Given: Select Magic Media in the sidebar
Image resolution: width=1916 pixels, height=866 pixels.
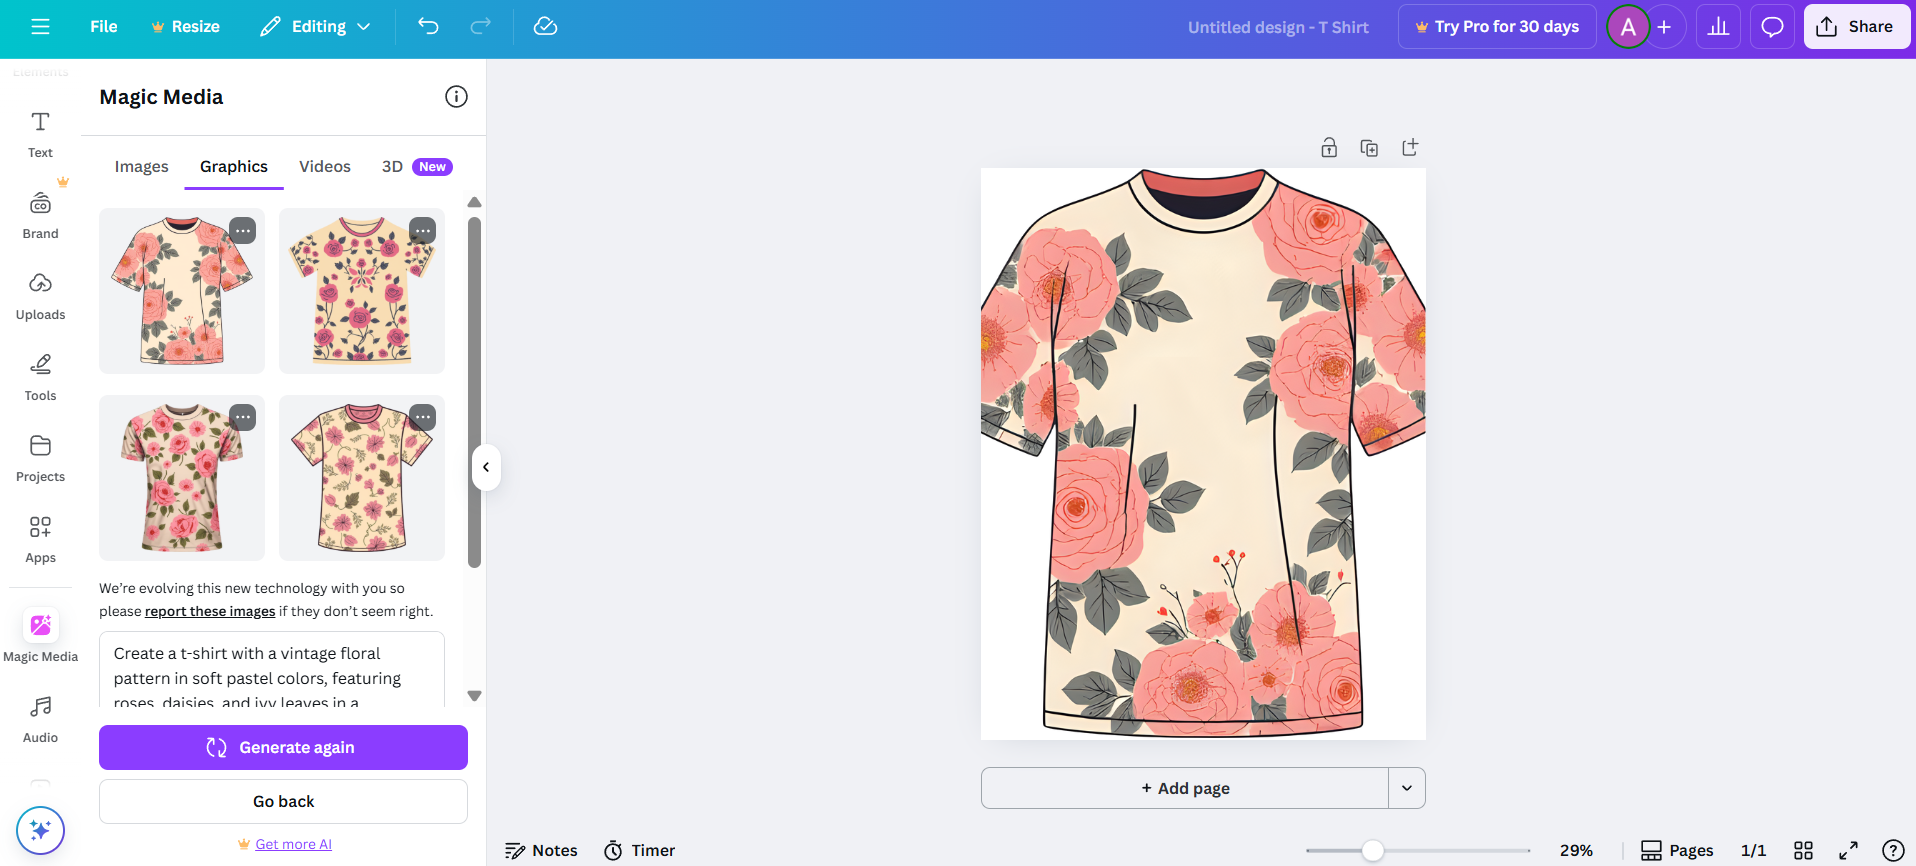Looking at the screenshot, I should tap(40, 636).
